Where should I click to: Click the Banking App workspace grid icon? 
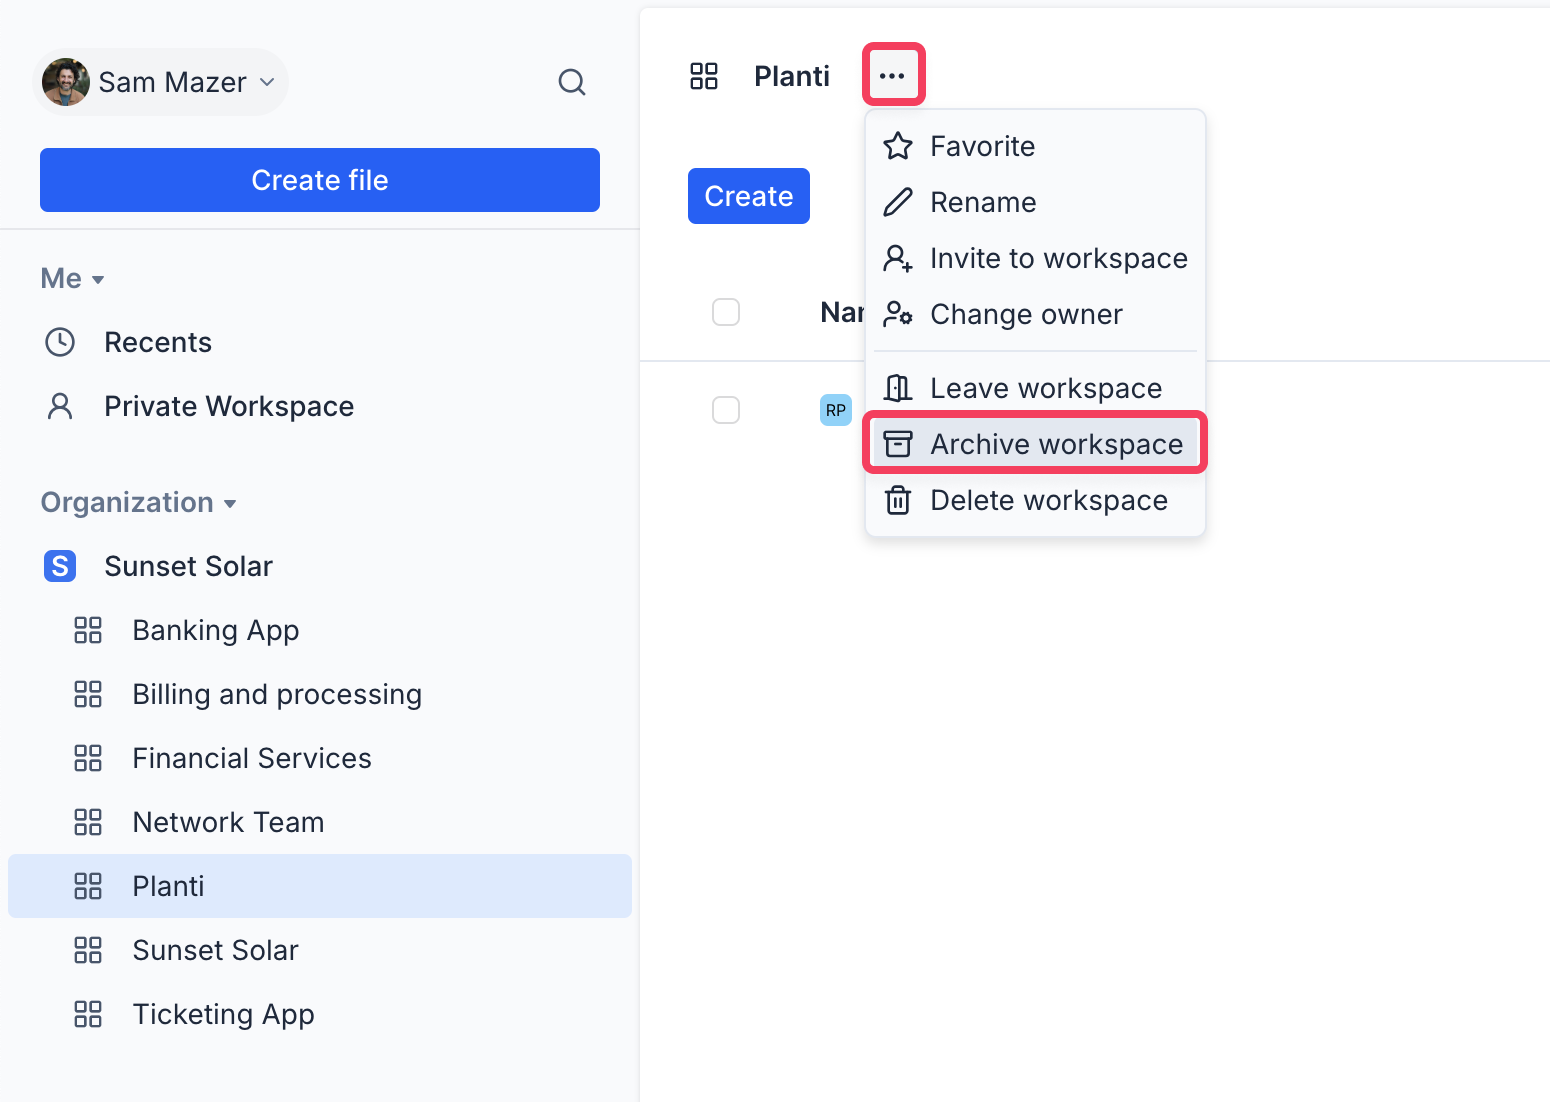click(88, 630)
